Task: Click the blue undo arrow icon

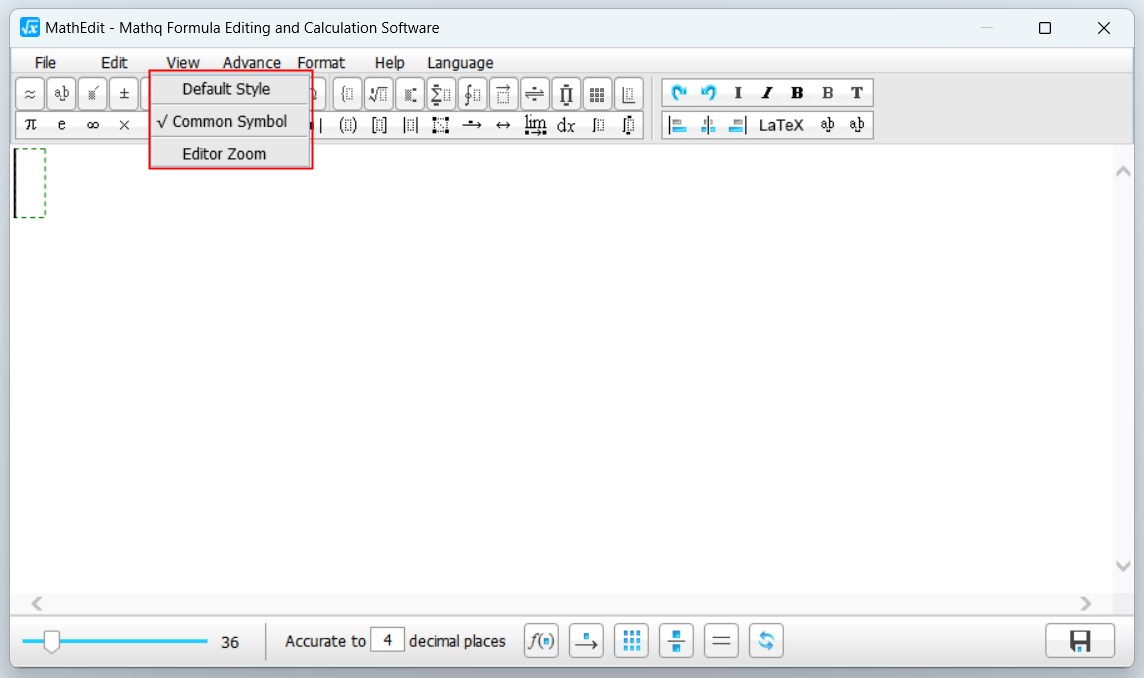Action: [708, 93]
